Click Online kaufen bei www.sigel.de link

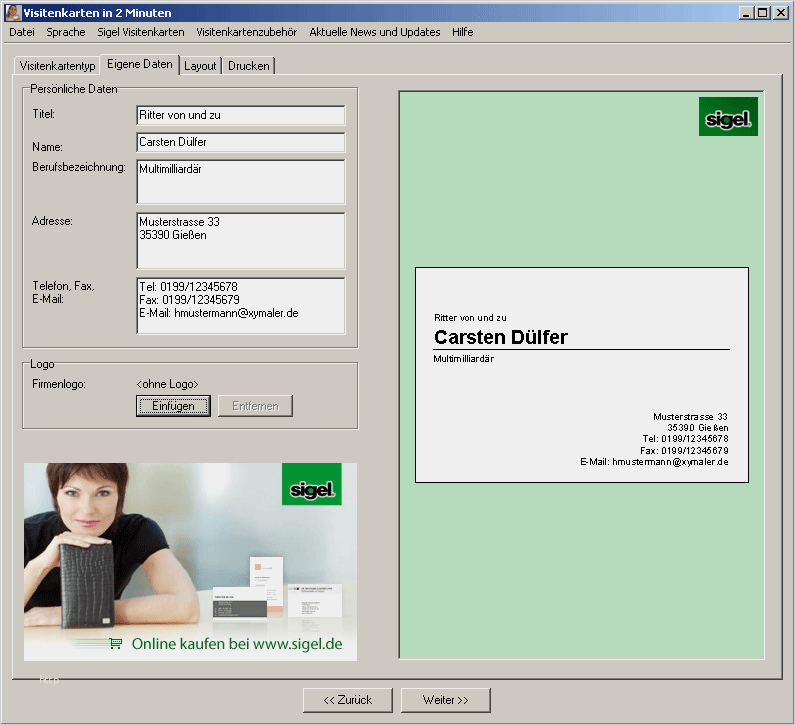tap(237, 644)
